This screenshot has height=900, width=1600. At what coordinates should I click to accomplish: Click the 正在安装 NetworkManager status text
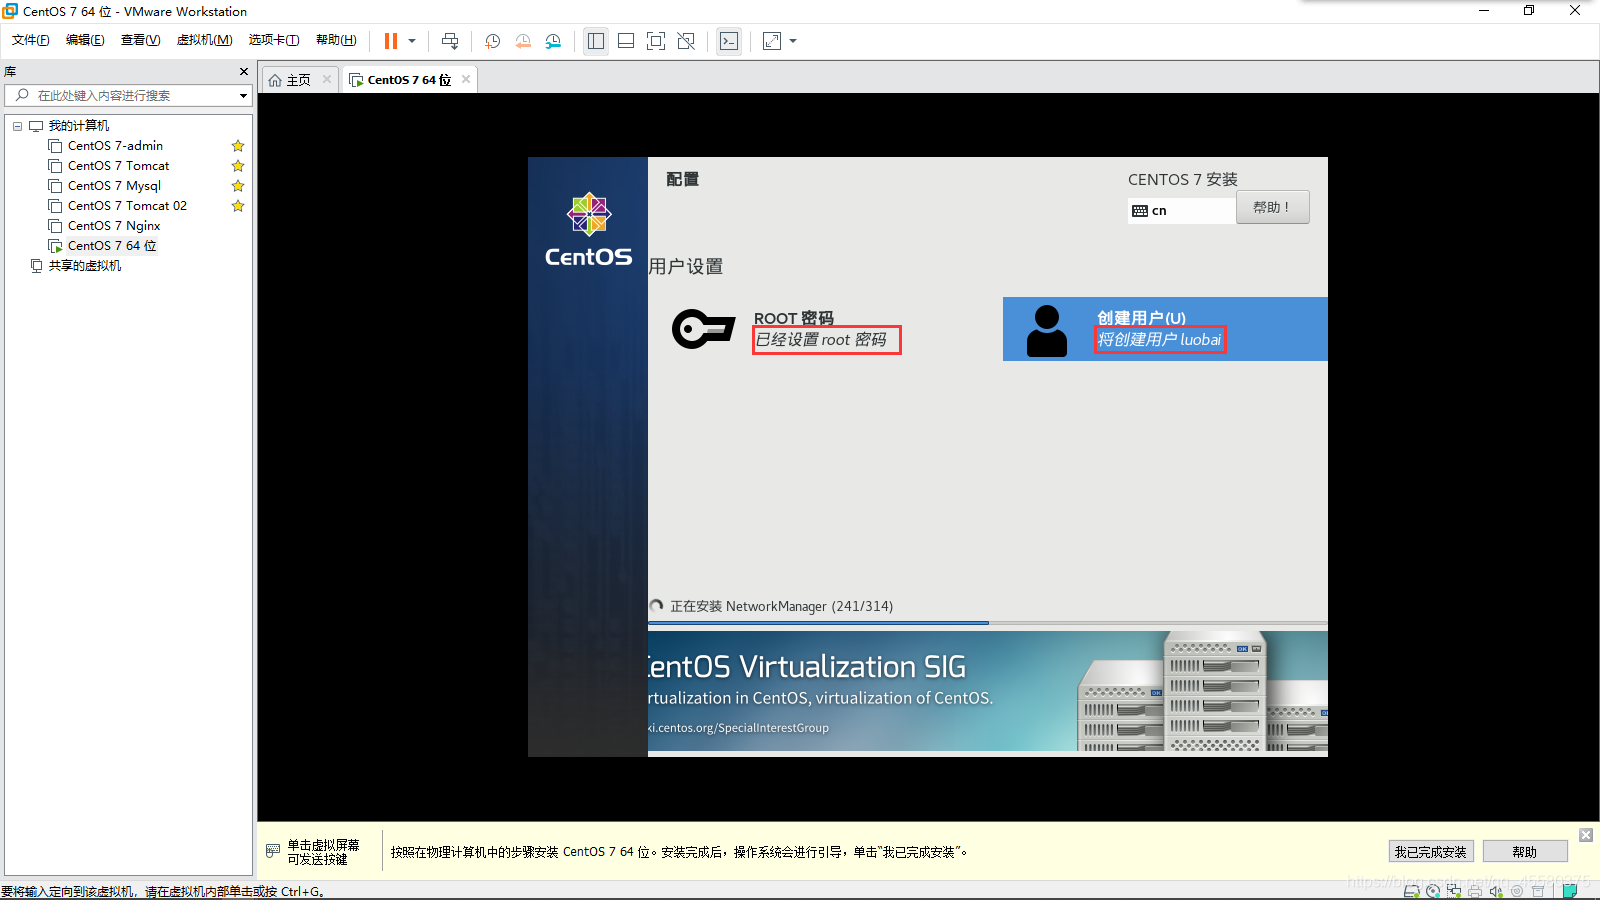(781, 606)
